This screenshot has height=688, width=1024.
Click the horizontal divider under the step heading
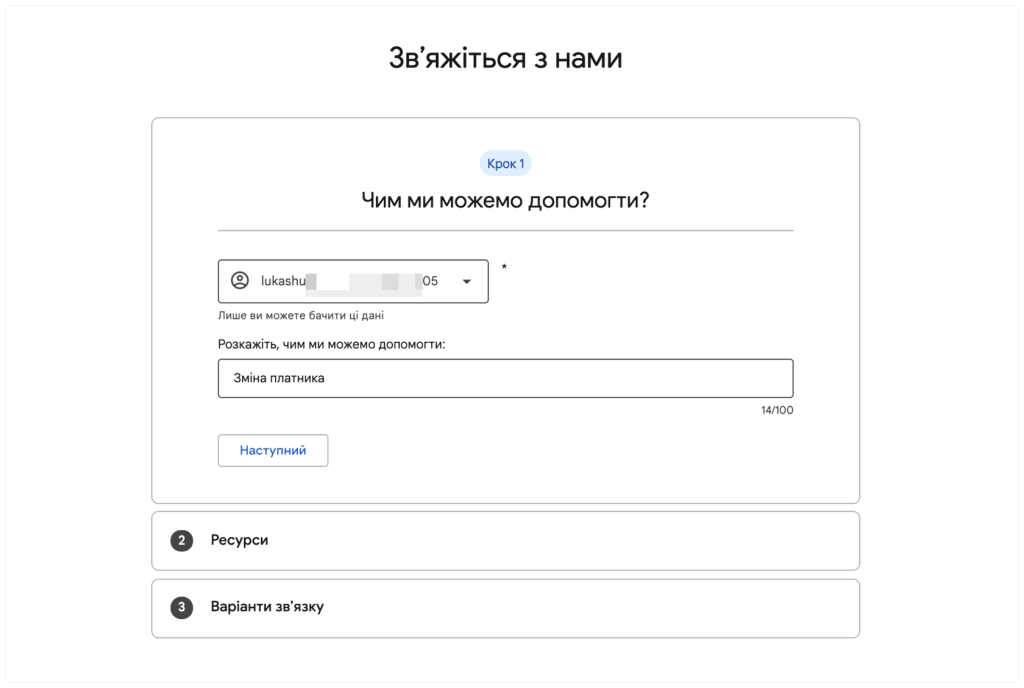point(505,228)
